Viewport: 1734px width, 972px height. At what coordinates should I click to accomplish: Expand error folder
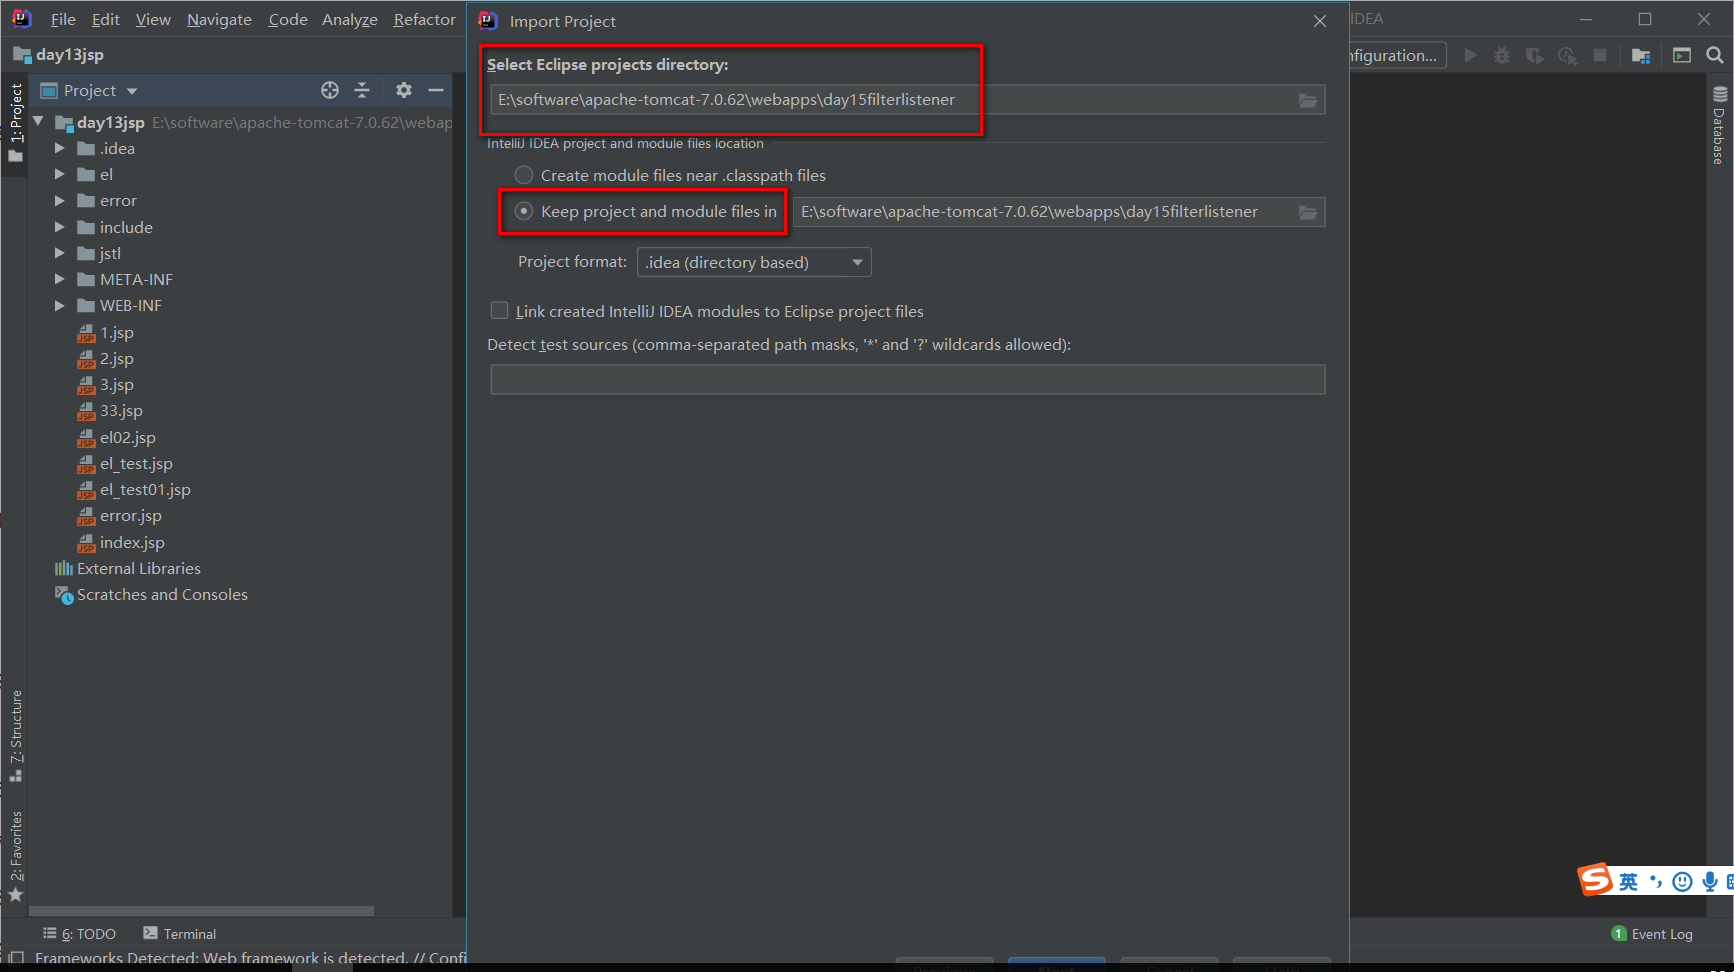tap(59, 200)
